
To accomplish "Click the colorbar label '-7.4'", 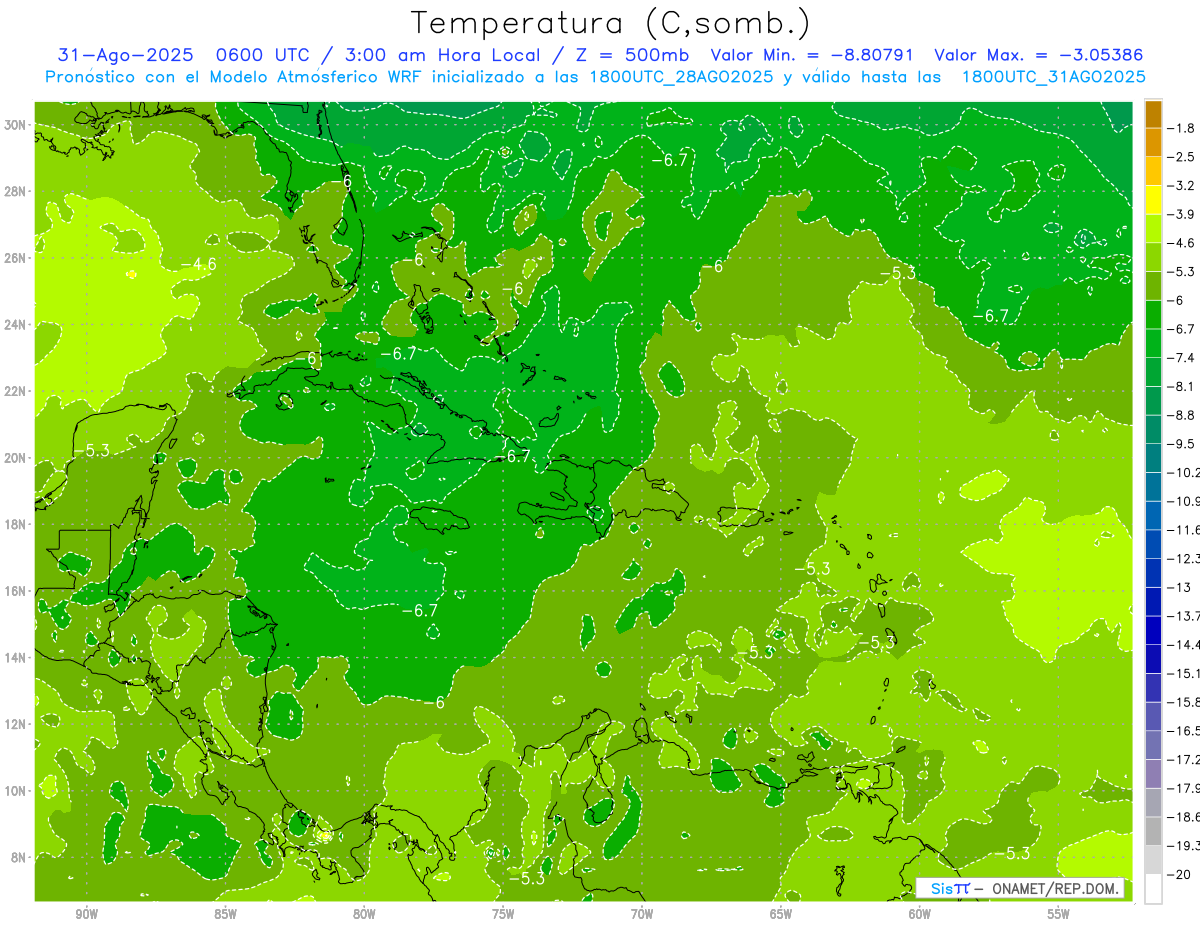I will click(x=1180, y=357).
